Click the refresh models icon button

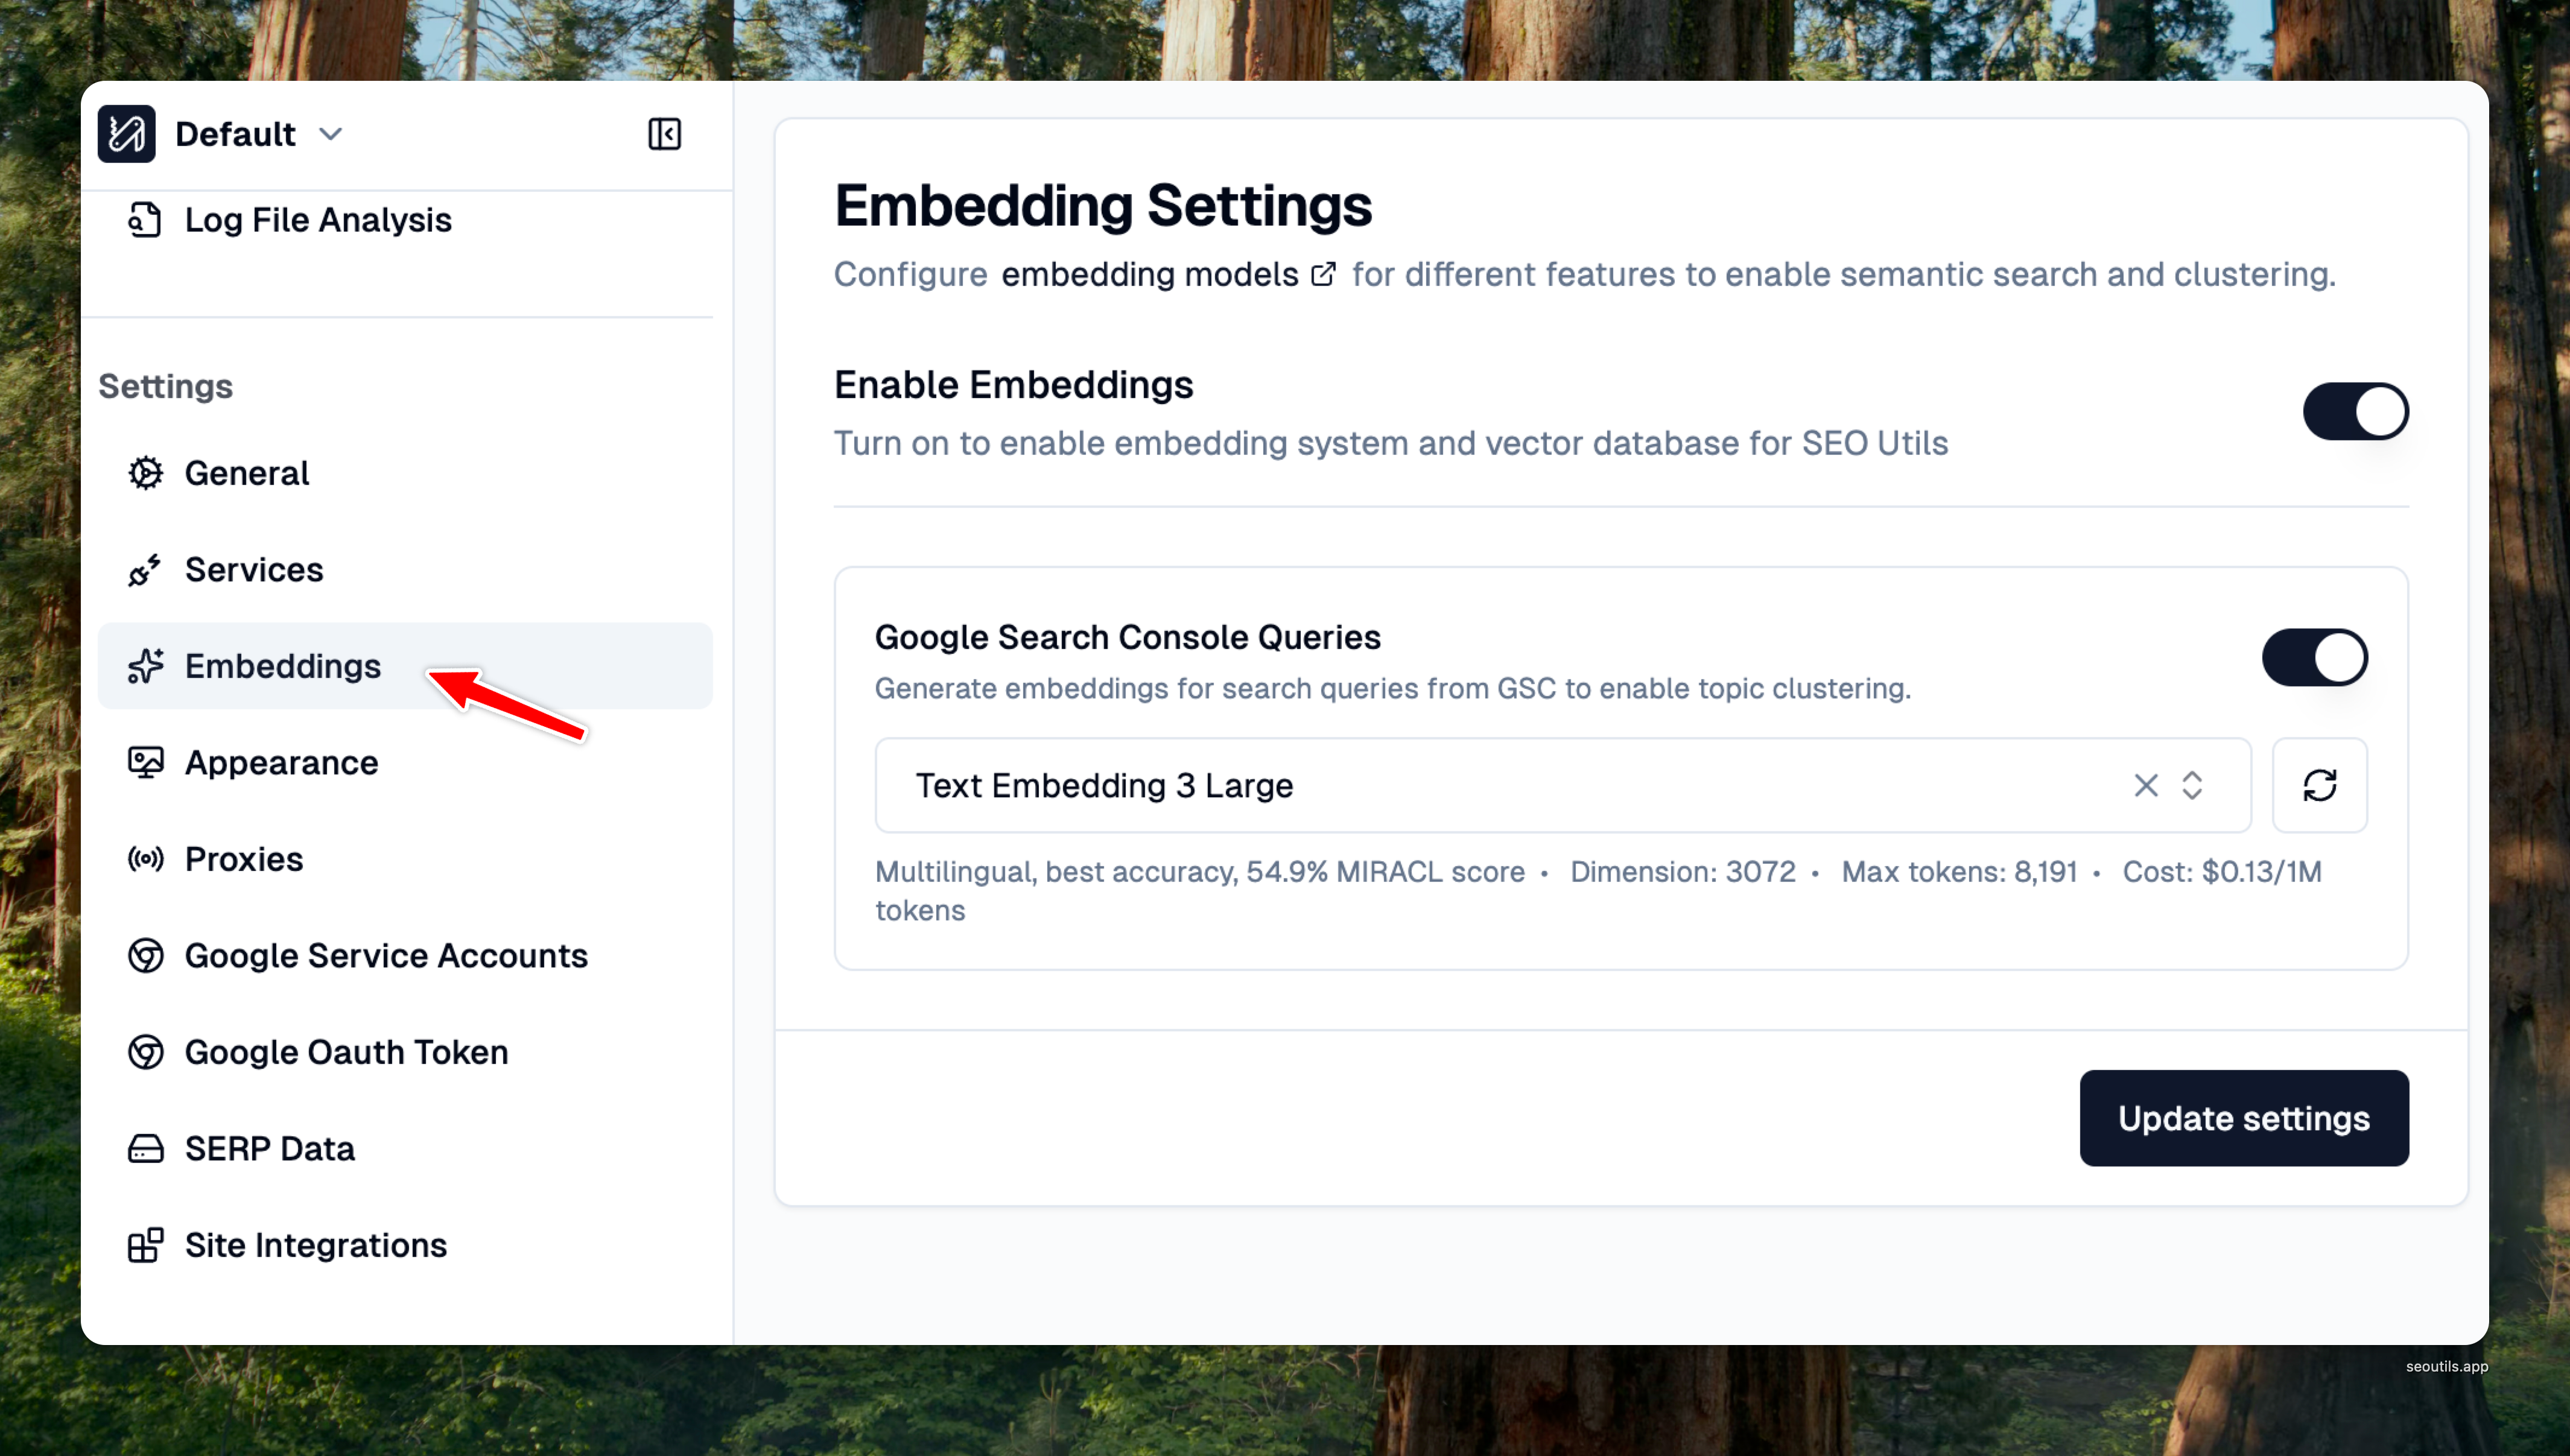tap(2319, 785)
